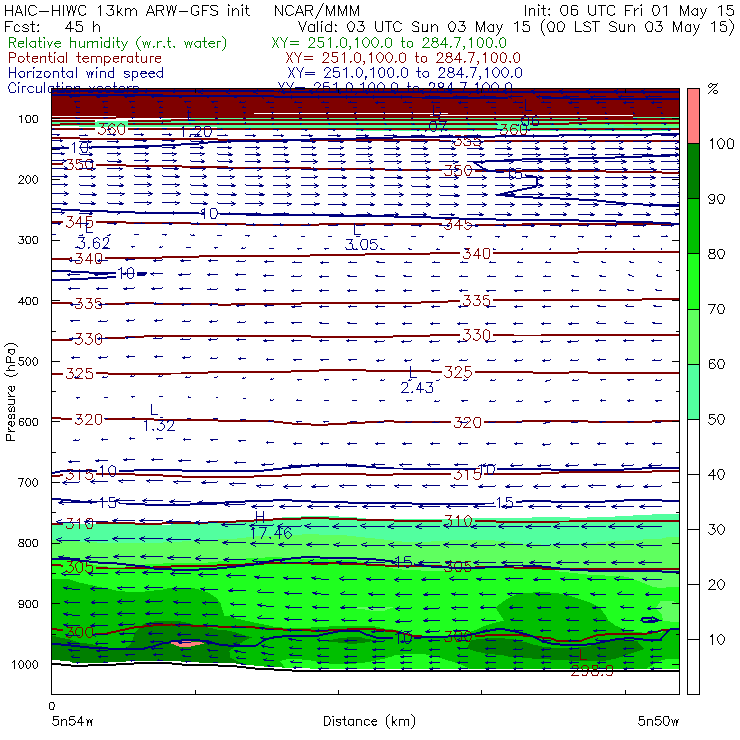The image size is (740, 740).
Task: Click the wind minimum value '3.62'
Action: 93,243
